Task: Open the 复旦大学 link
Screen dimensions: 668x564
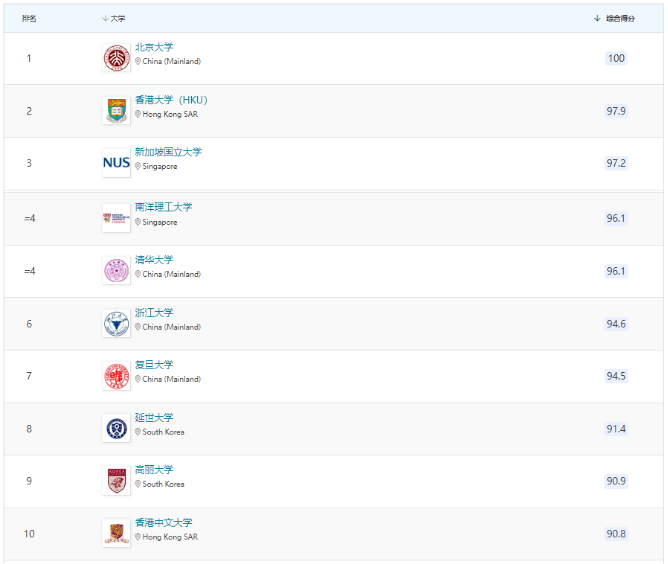Action: [x=154, y=365]
